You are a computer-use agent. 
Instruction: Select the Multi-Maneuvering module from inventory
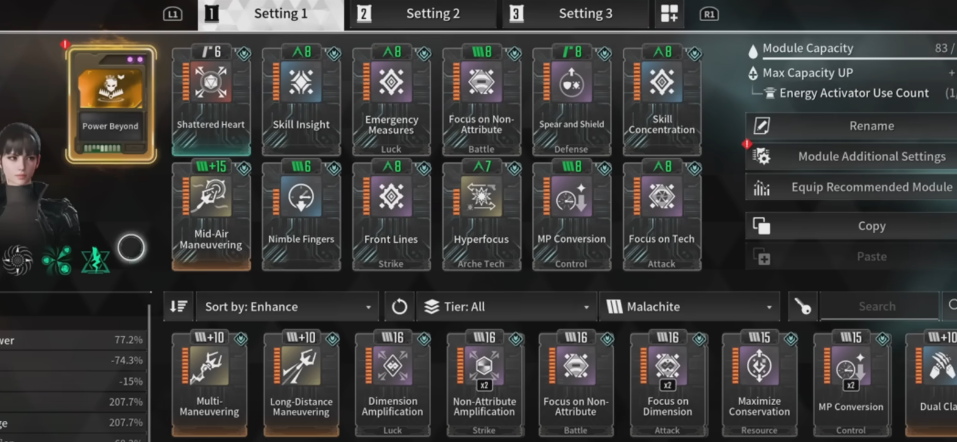pyautogui.click(x=209, y=383)
